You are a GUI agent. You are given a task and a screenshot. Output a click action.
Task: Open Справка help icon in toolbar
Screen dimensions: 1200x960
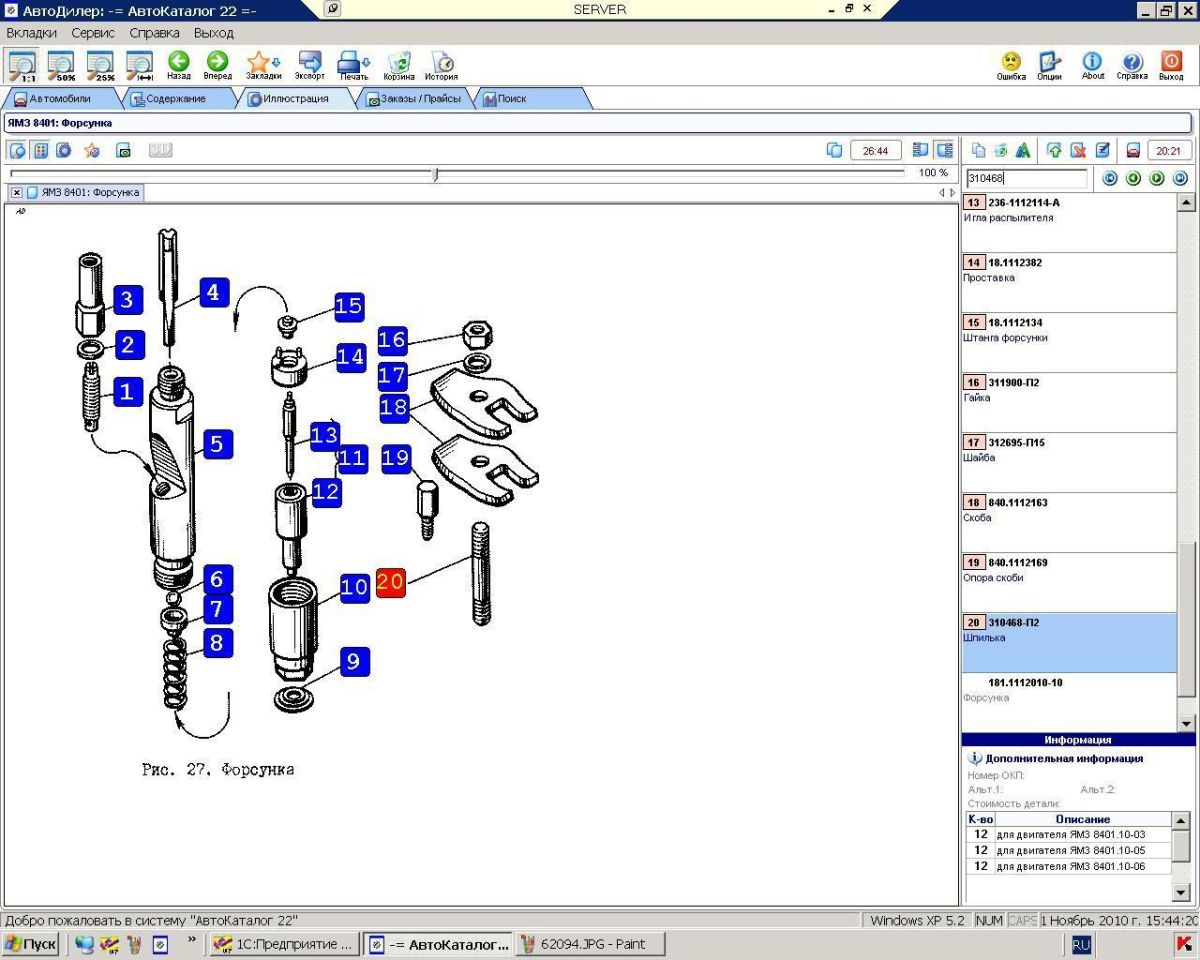click(x=1132, y=66)
